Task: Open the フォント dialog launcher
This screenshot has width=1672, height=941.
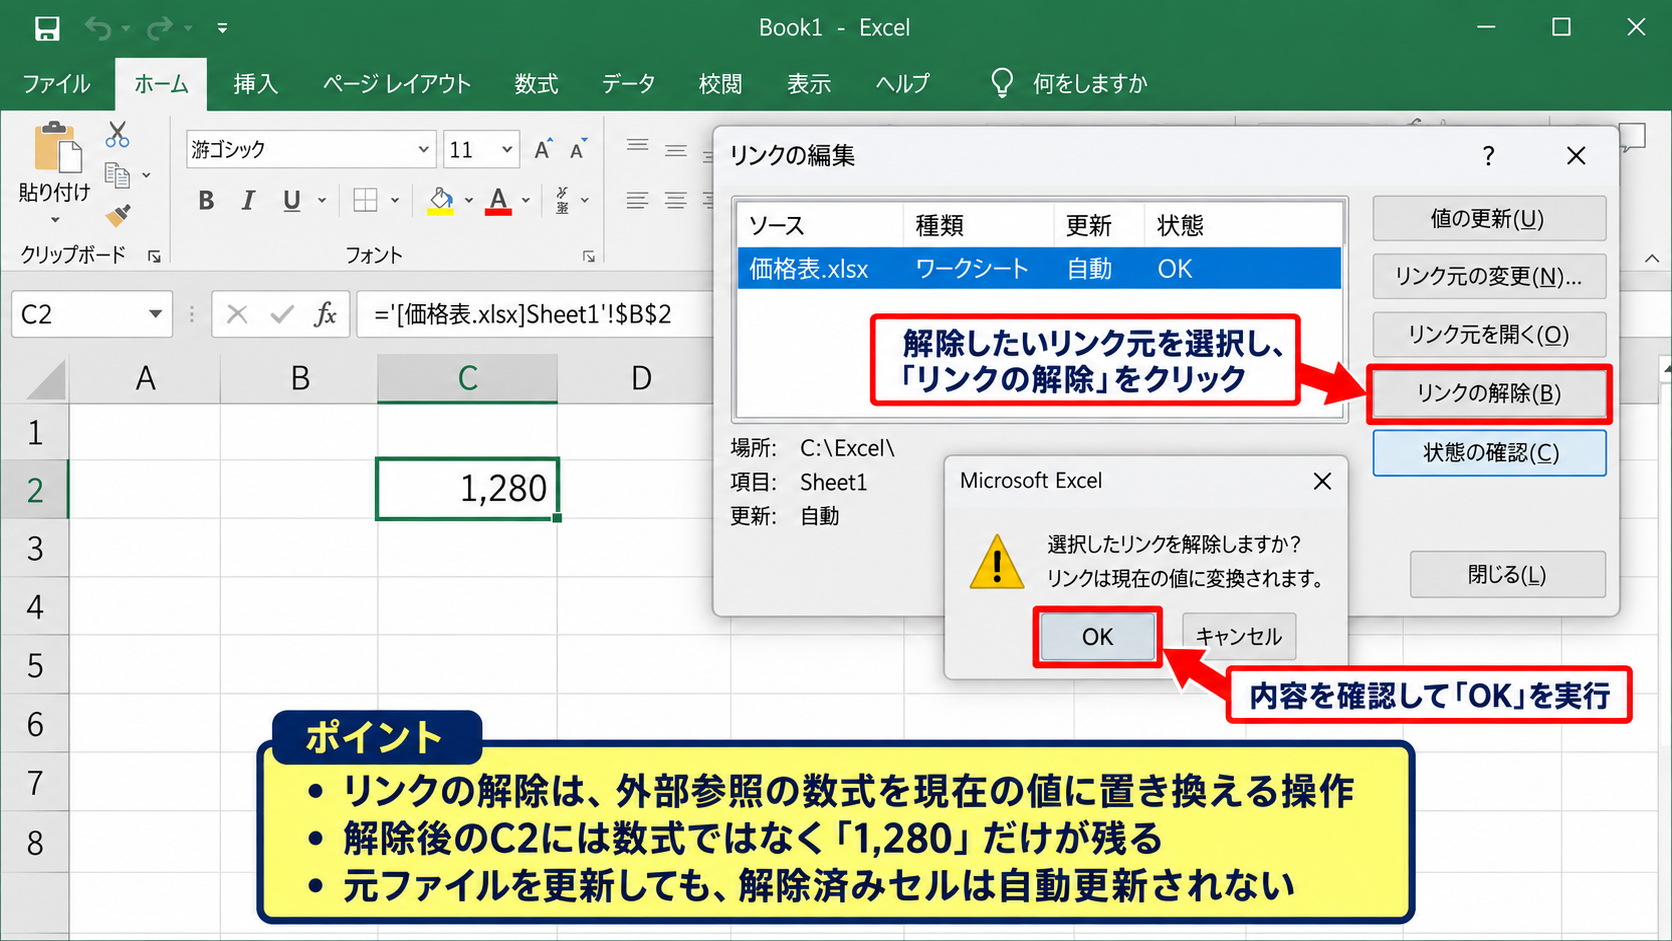Action: (589, 257)
